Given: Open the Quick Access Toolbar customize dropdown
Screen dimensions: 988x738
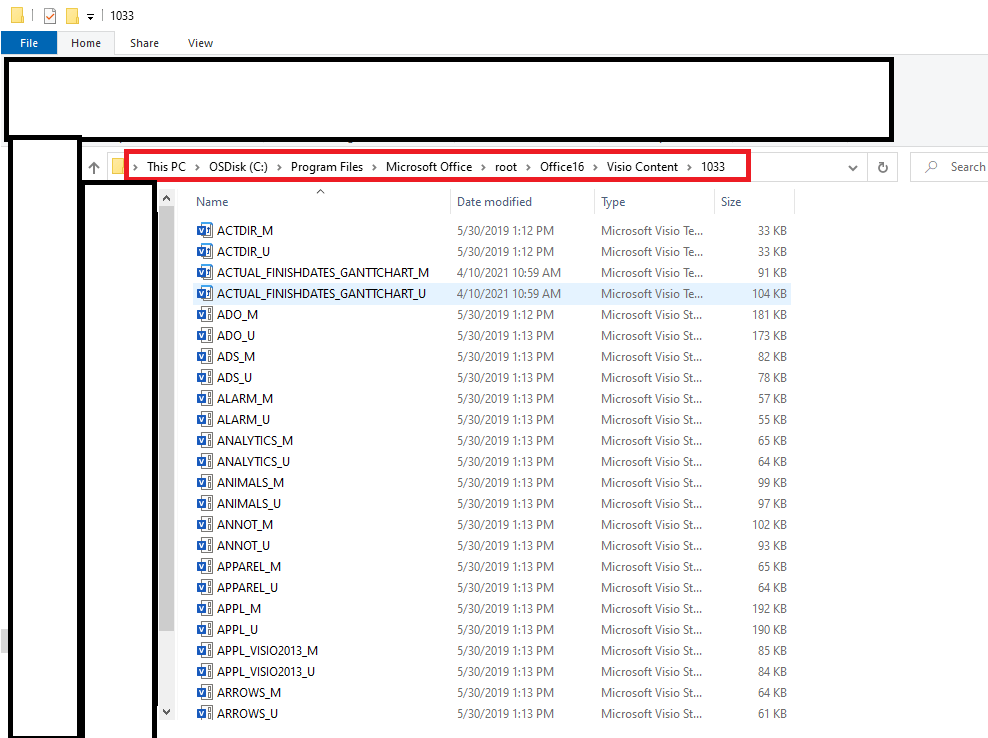Looking at the screenshot, I should 90,17.
